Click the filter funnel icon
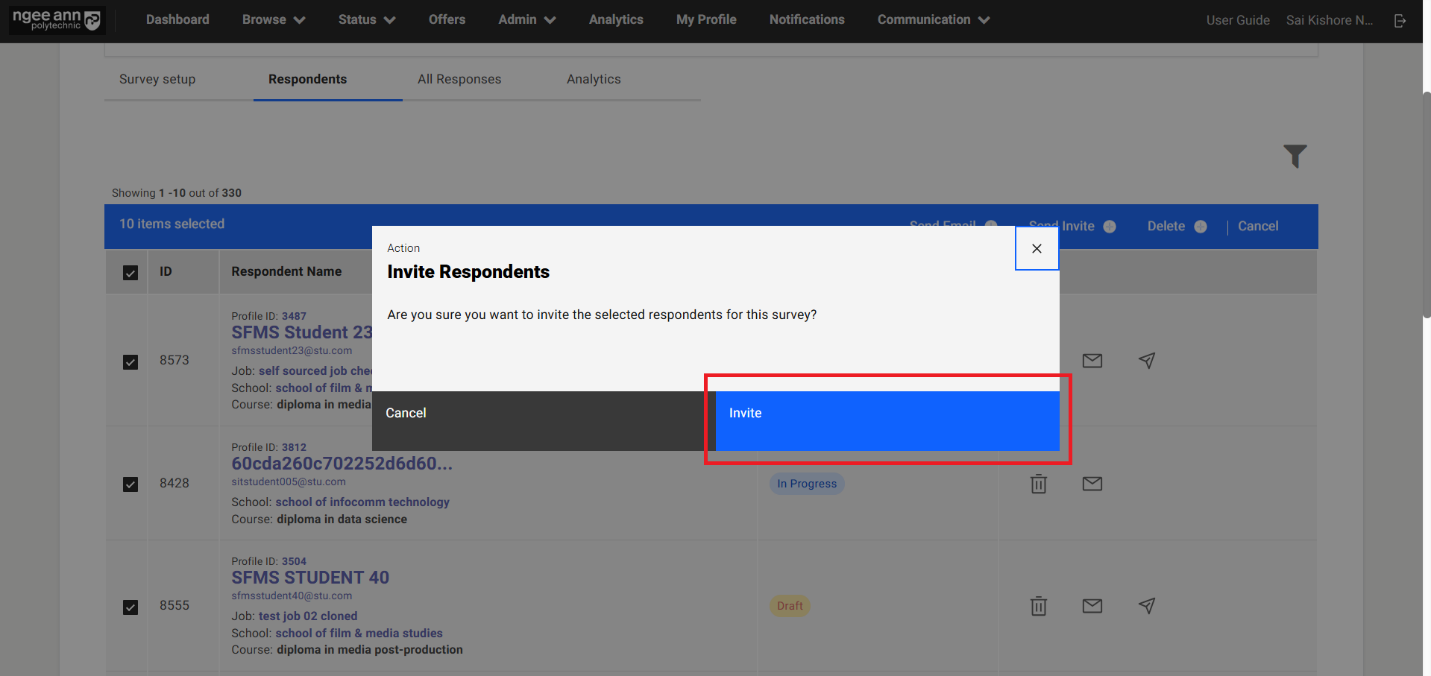 pos(1295,156)
